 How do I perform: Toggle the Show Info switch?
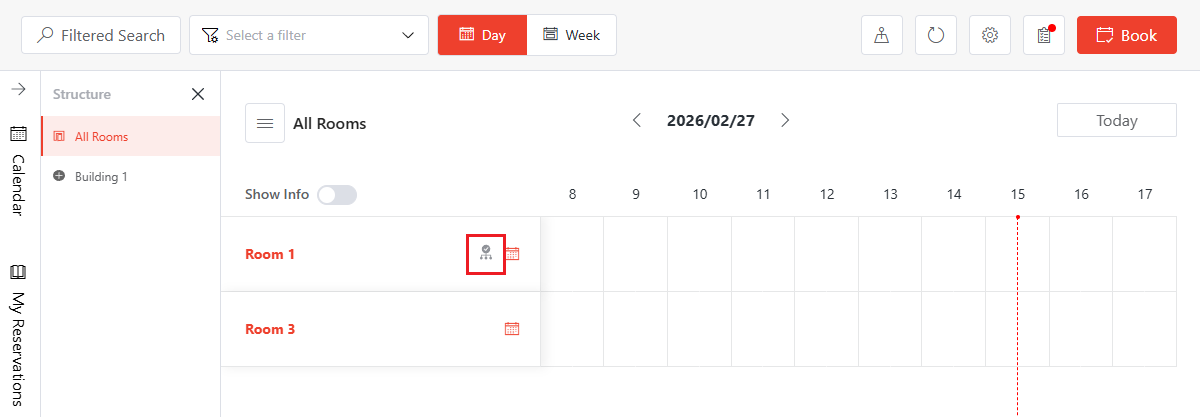pyautogui.click(x=337, y=195)
